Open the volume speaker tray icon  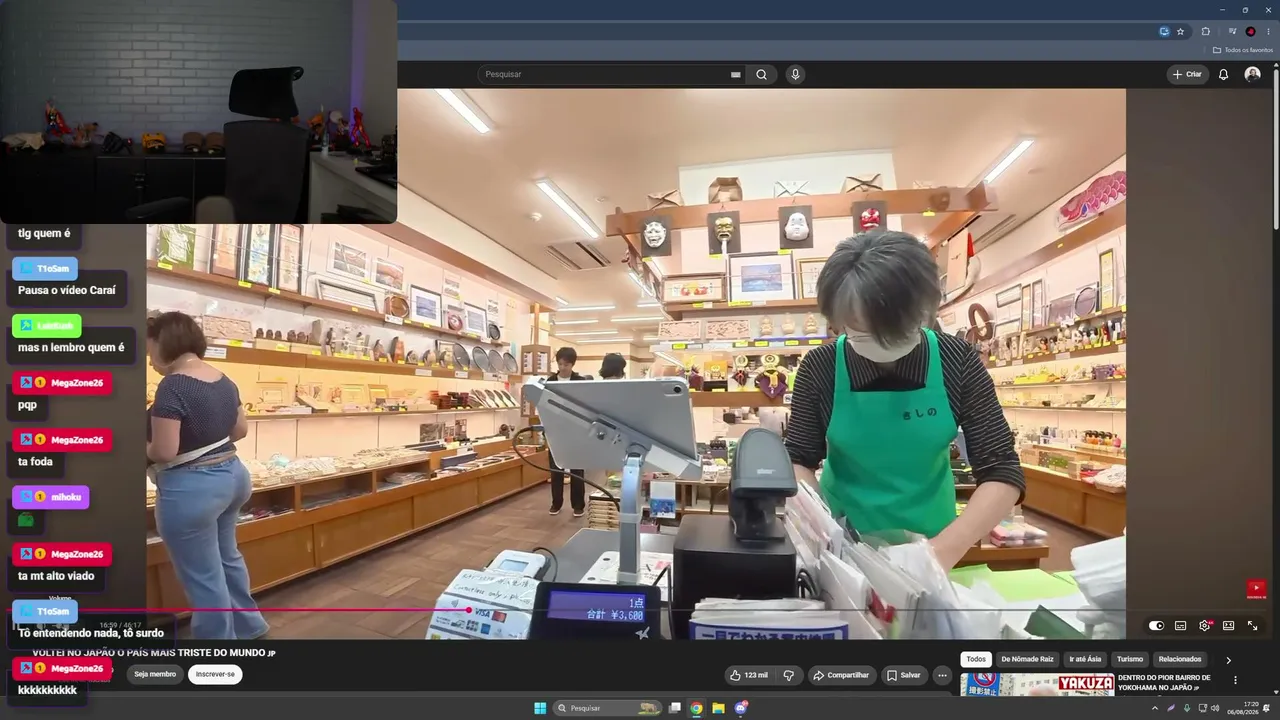coord(1215,708)
